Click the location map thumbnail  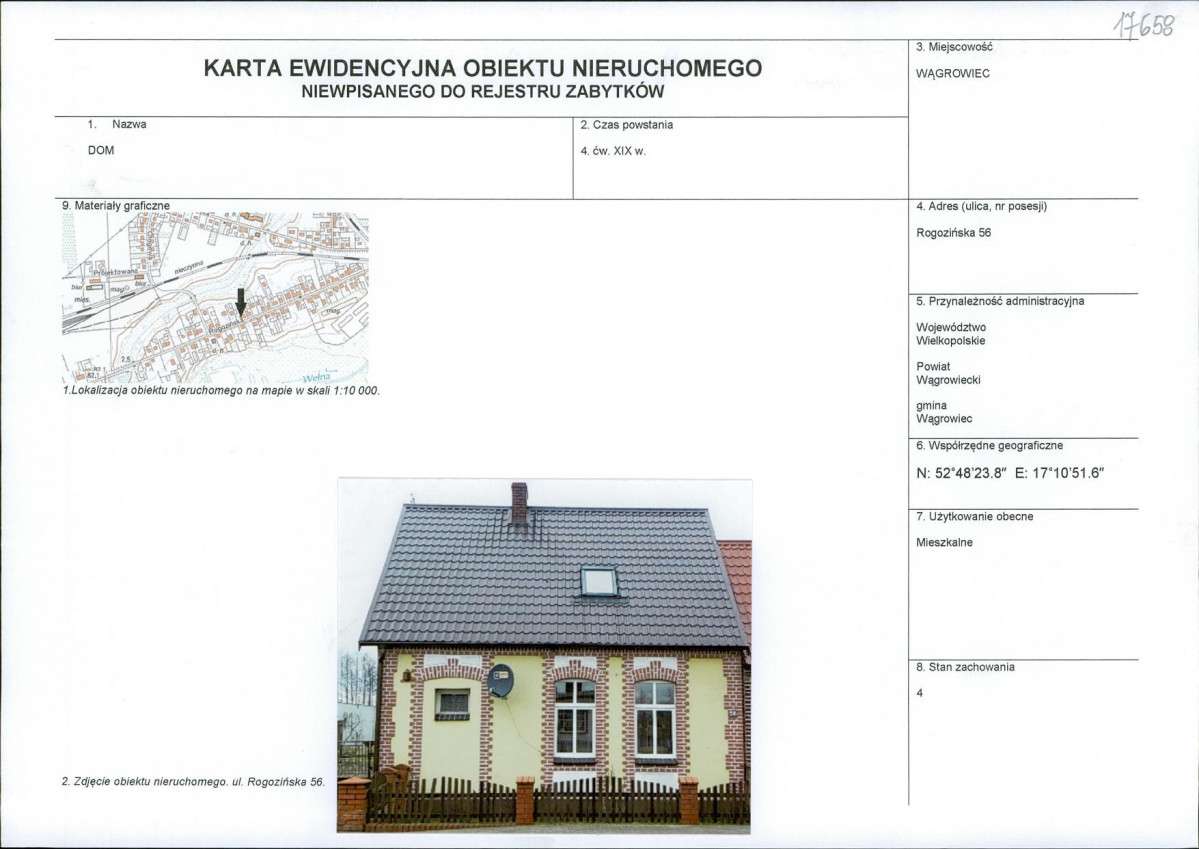215,297
